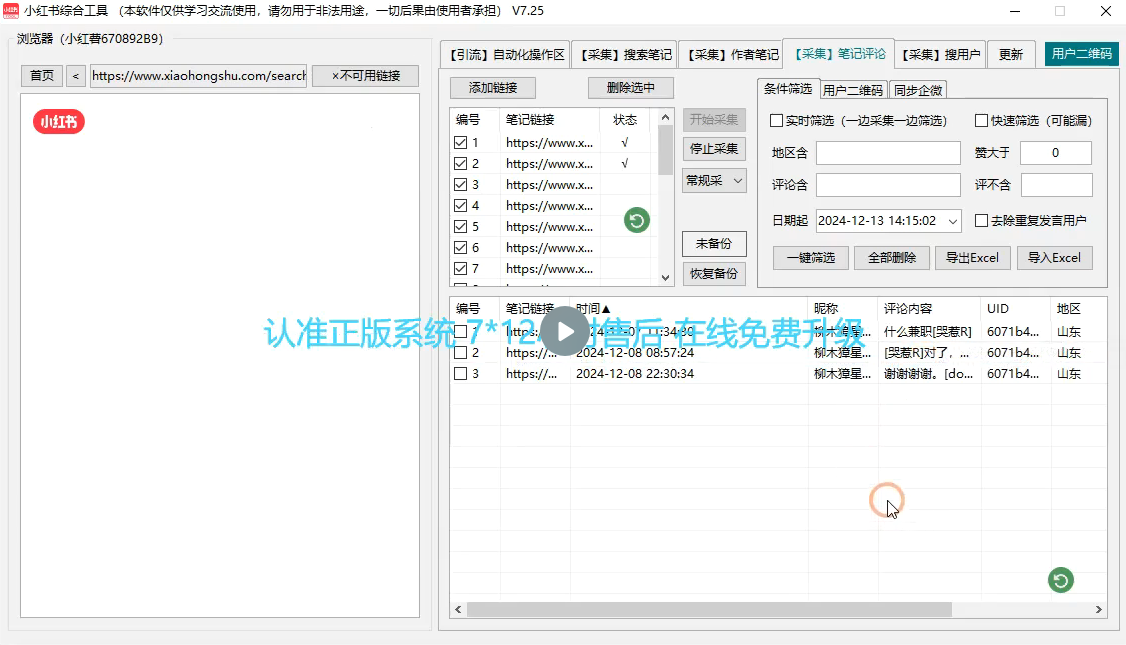
Task: Click left arrow of horizontal scrollbar
Action: pyautogui.click(x=458, y=609)
